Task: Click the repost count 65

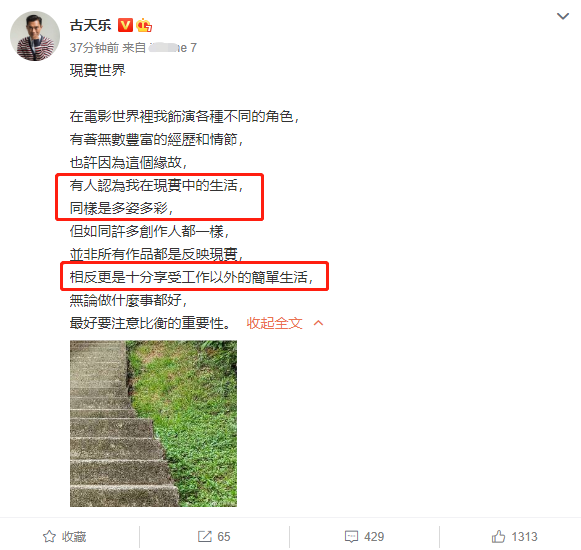Action: (224, 537)
